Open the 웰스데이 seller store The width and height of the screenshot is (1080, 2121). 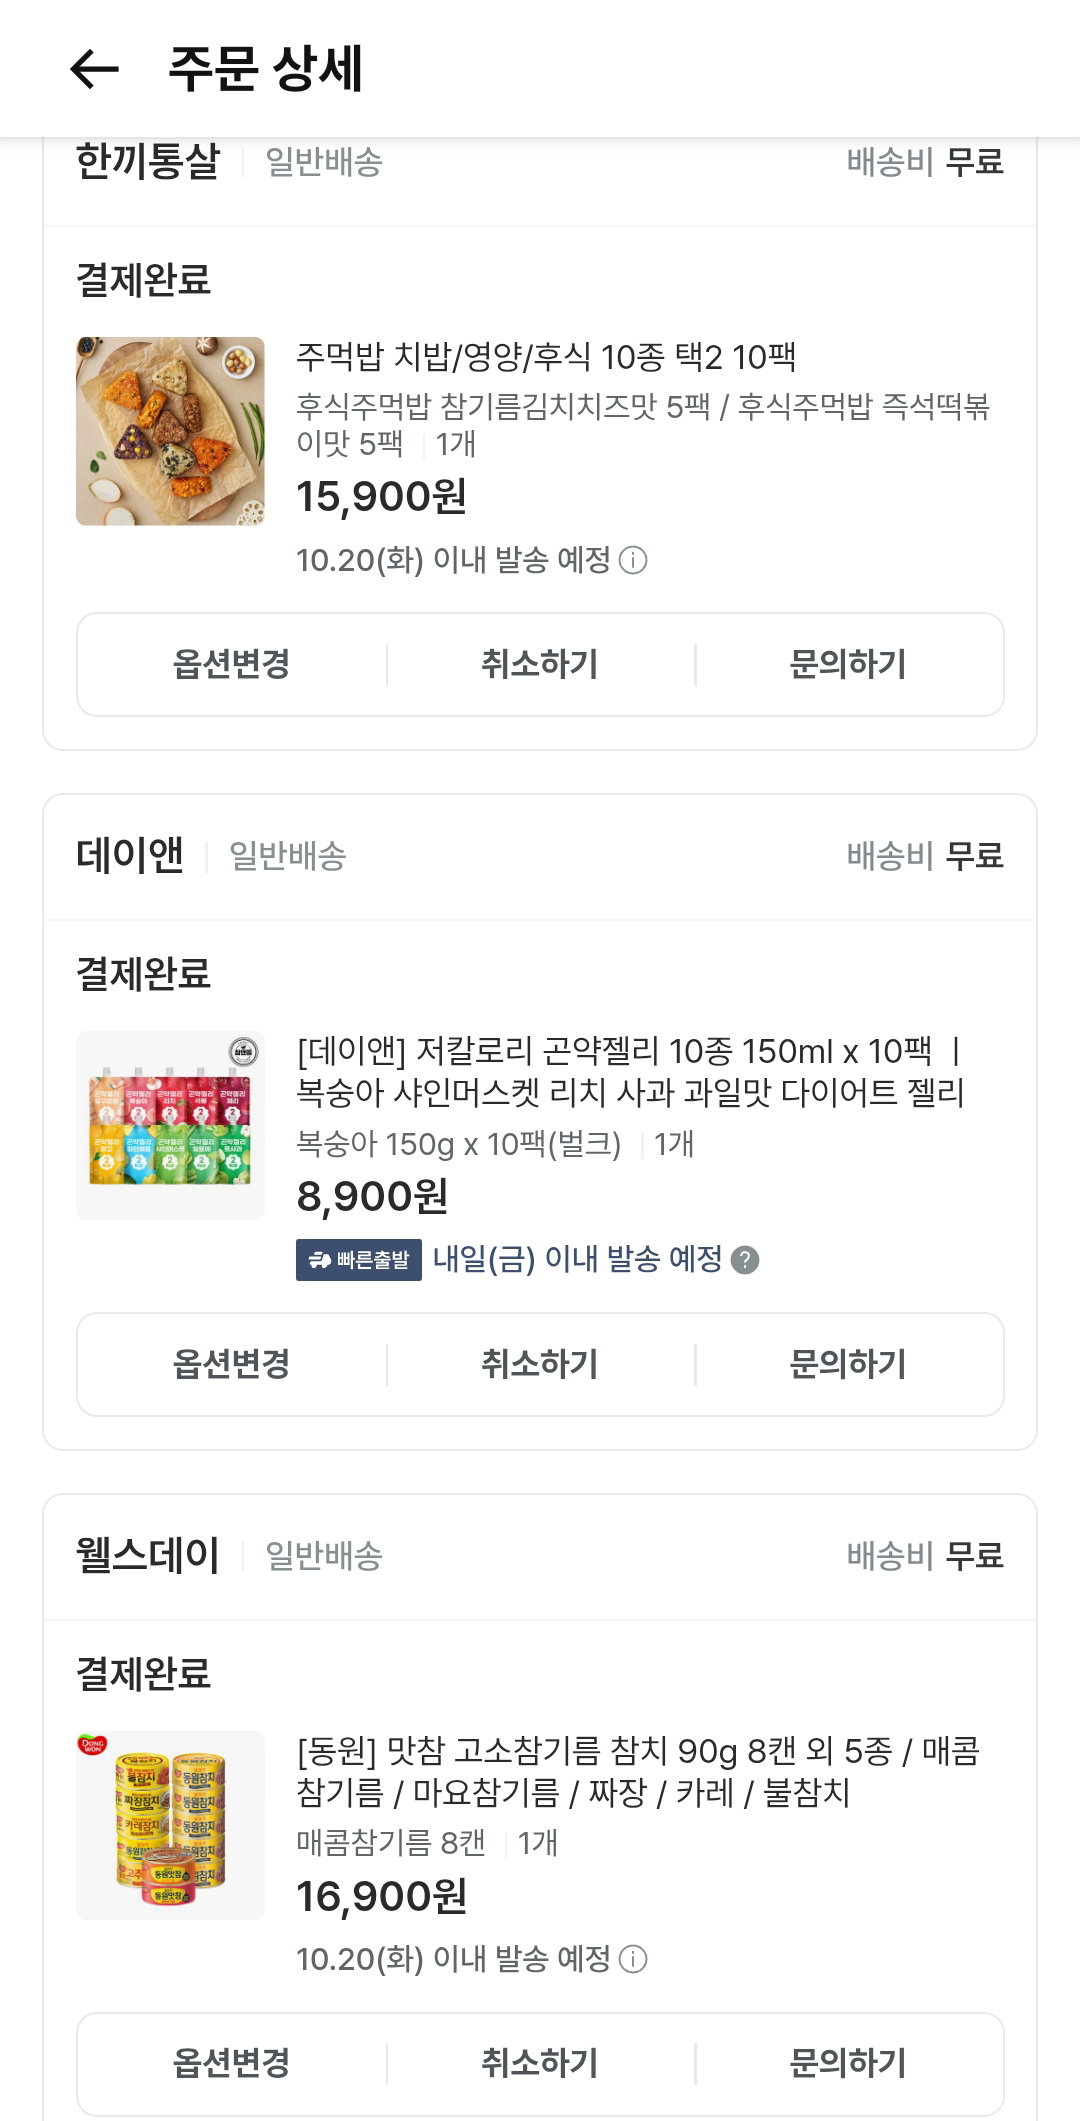(148, 1556)
